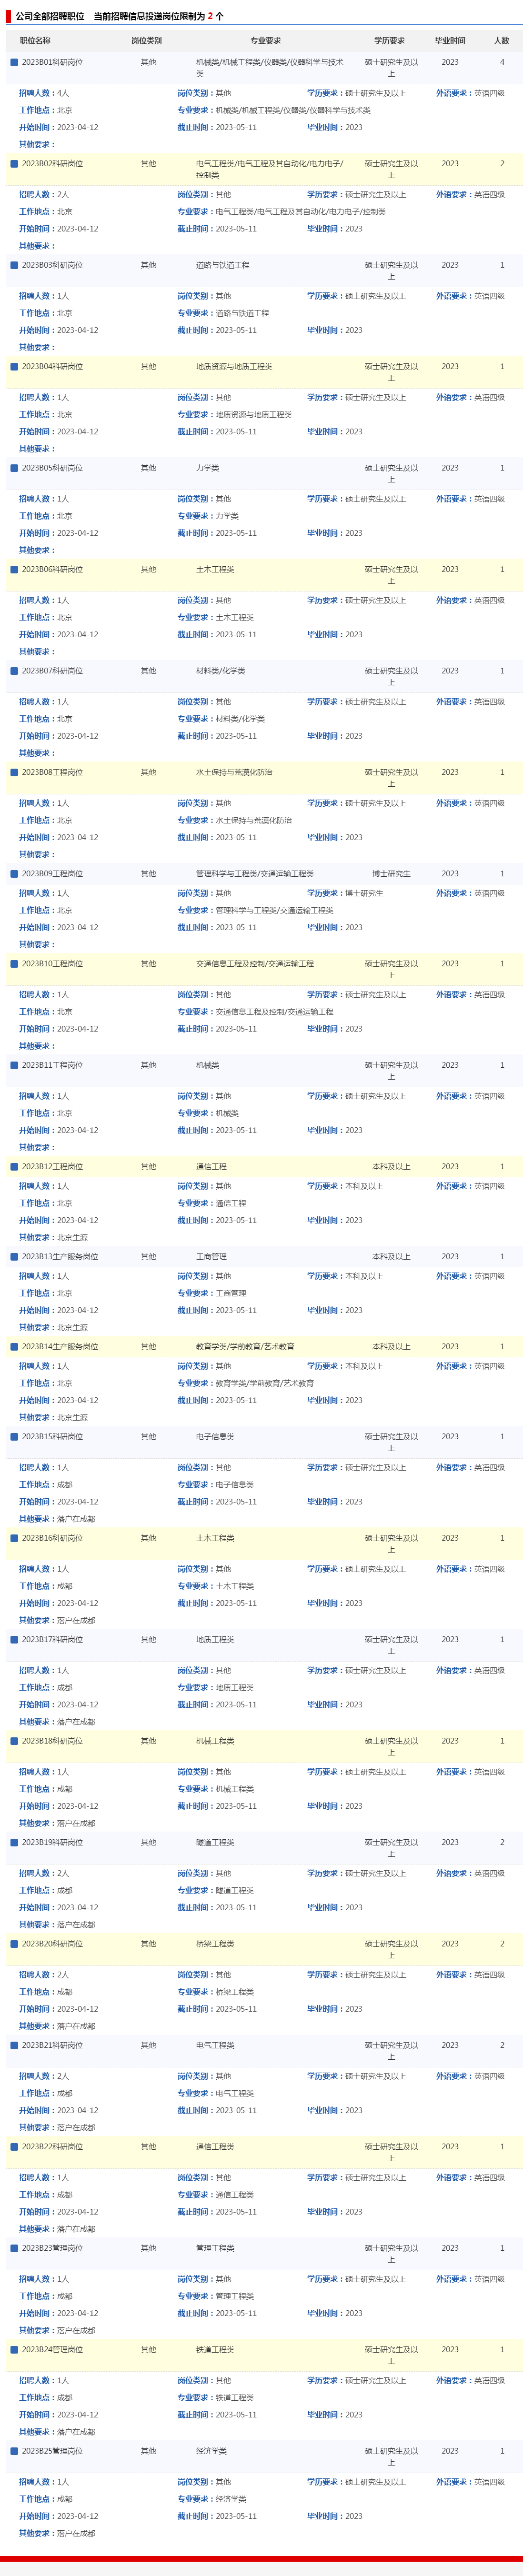Open the 2023B17科研岗位 job title
523x2576 pixels.
[x=52, y=1639]
